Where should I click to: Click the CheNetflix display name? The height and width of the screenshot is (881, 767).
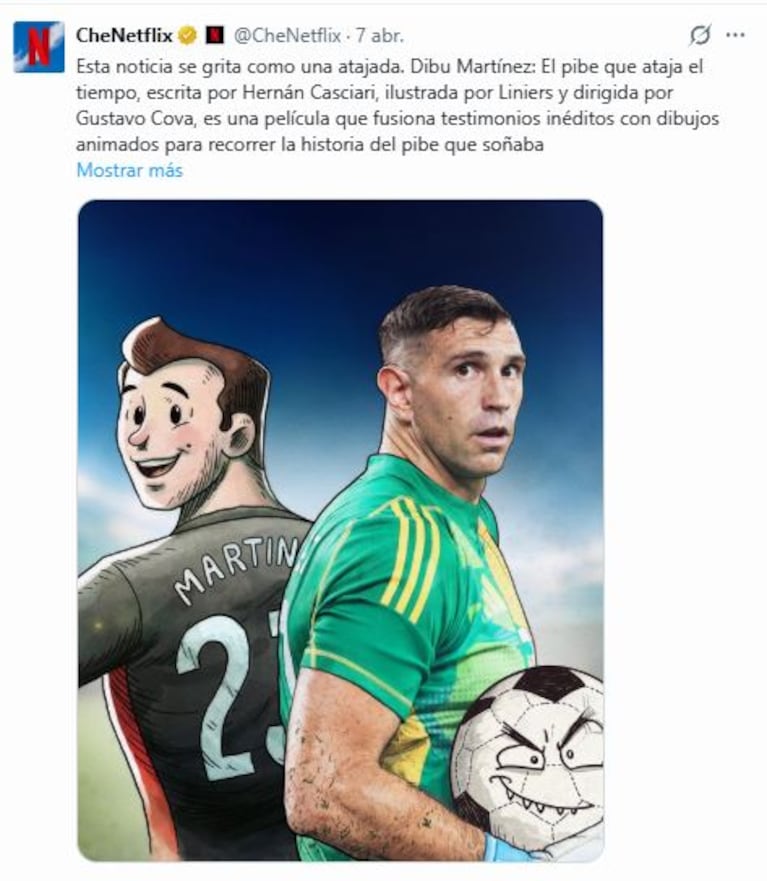[x=124, y=35]
